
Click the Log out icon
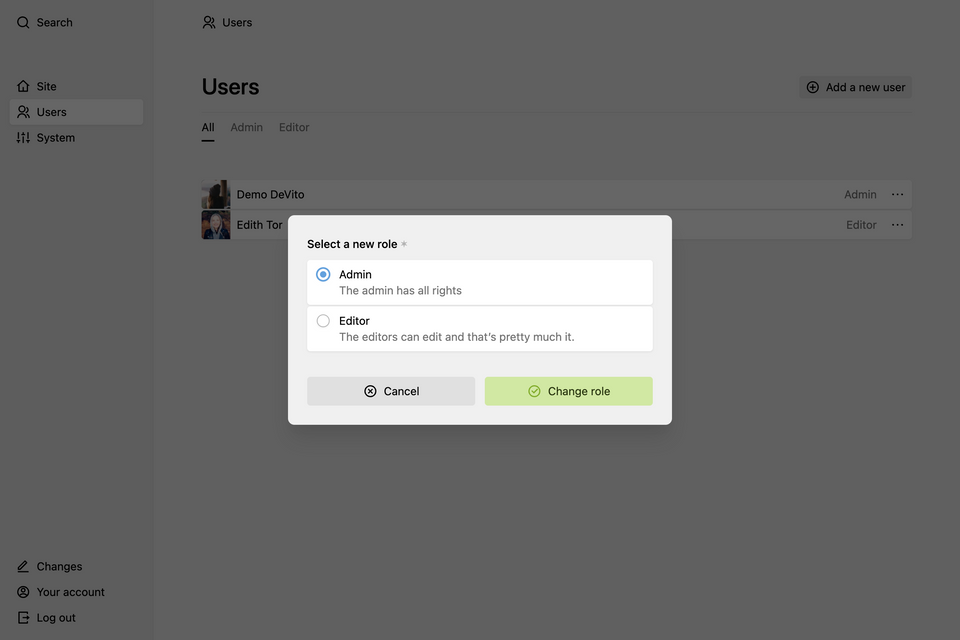pyautogui.click(x=23, y=618)
